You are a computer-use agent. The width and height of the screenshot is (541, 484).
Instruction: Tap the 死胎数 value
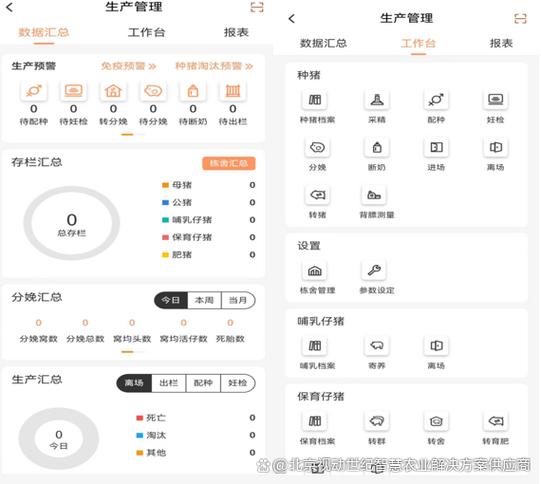230,323
